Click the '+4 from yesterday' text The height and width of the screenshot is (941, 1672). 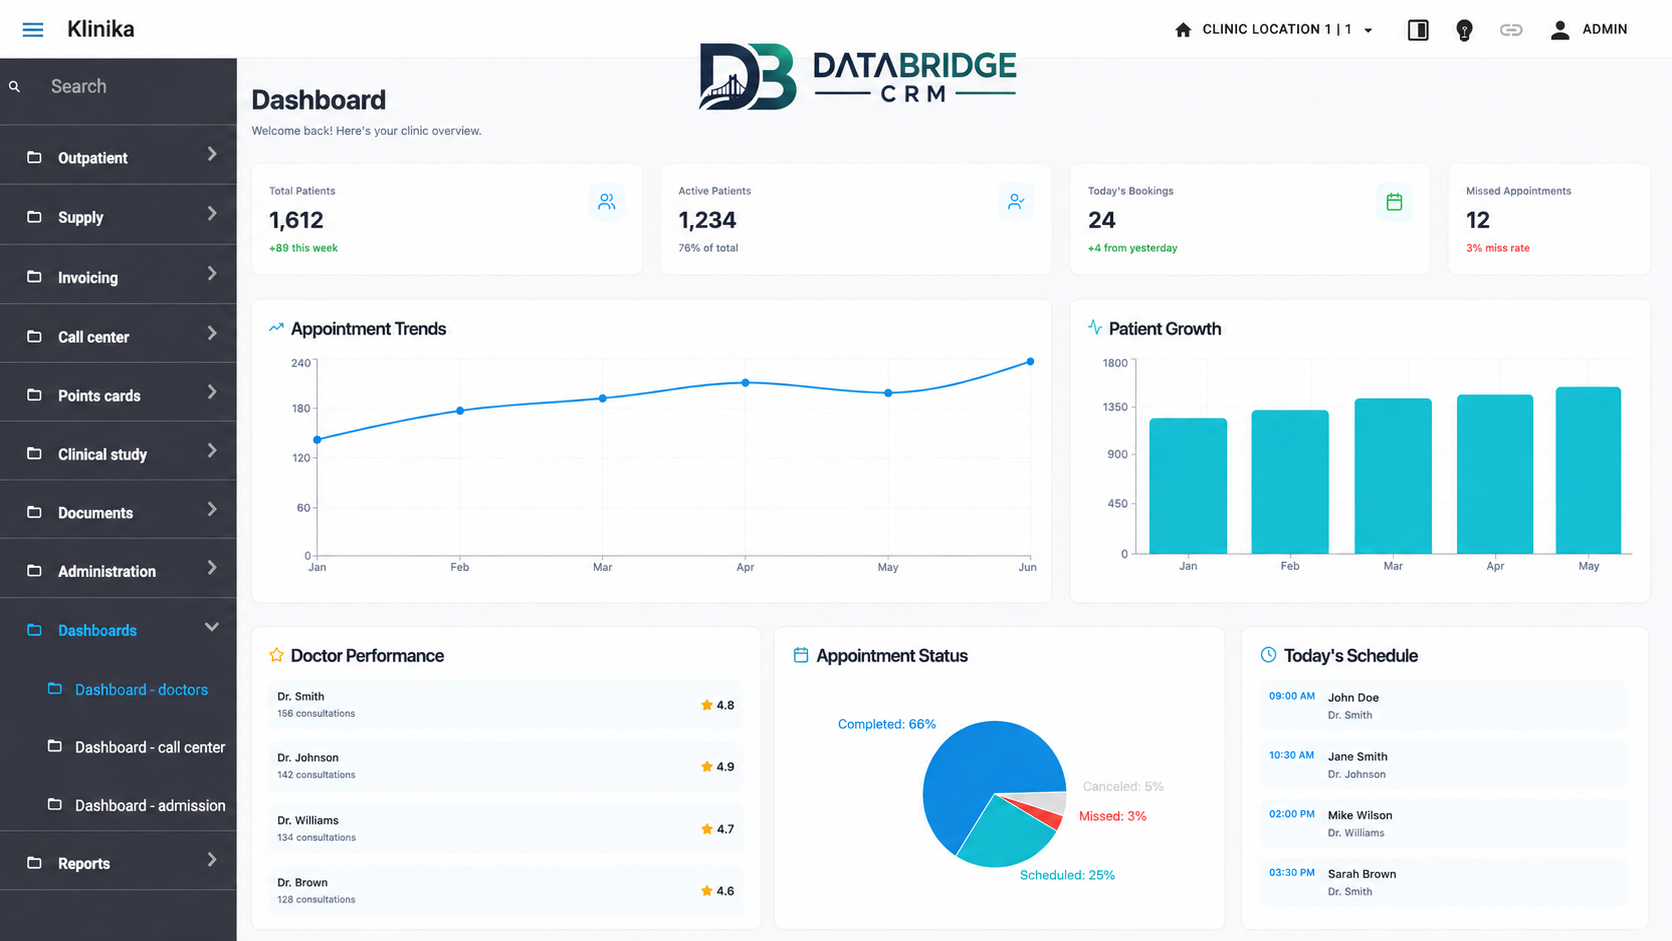[x=1133, y=248]
